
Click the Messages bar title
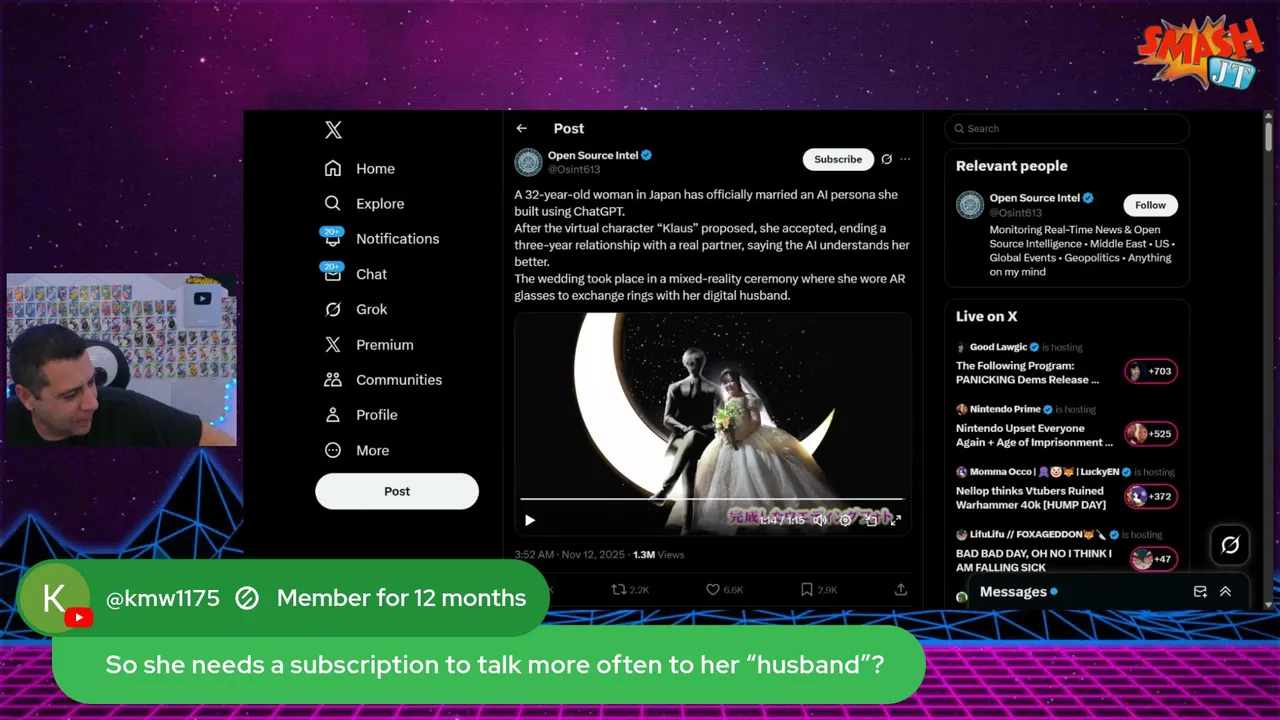pos(1013,592)
